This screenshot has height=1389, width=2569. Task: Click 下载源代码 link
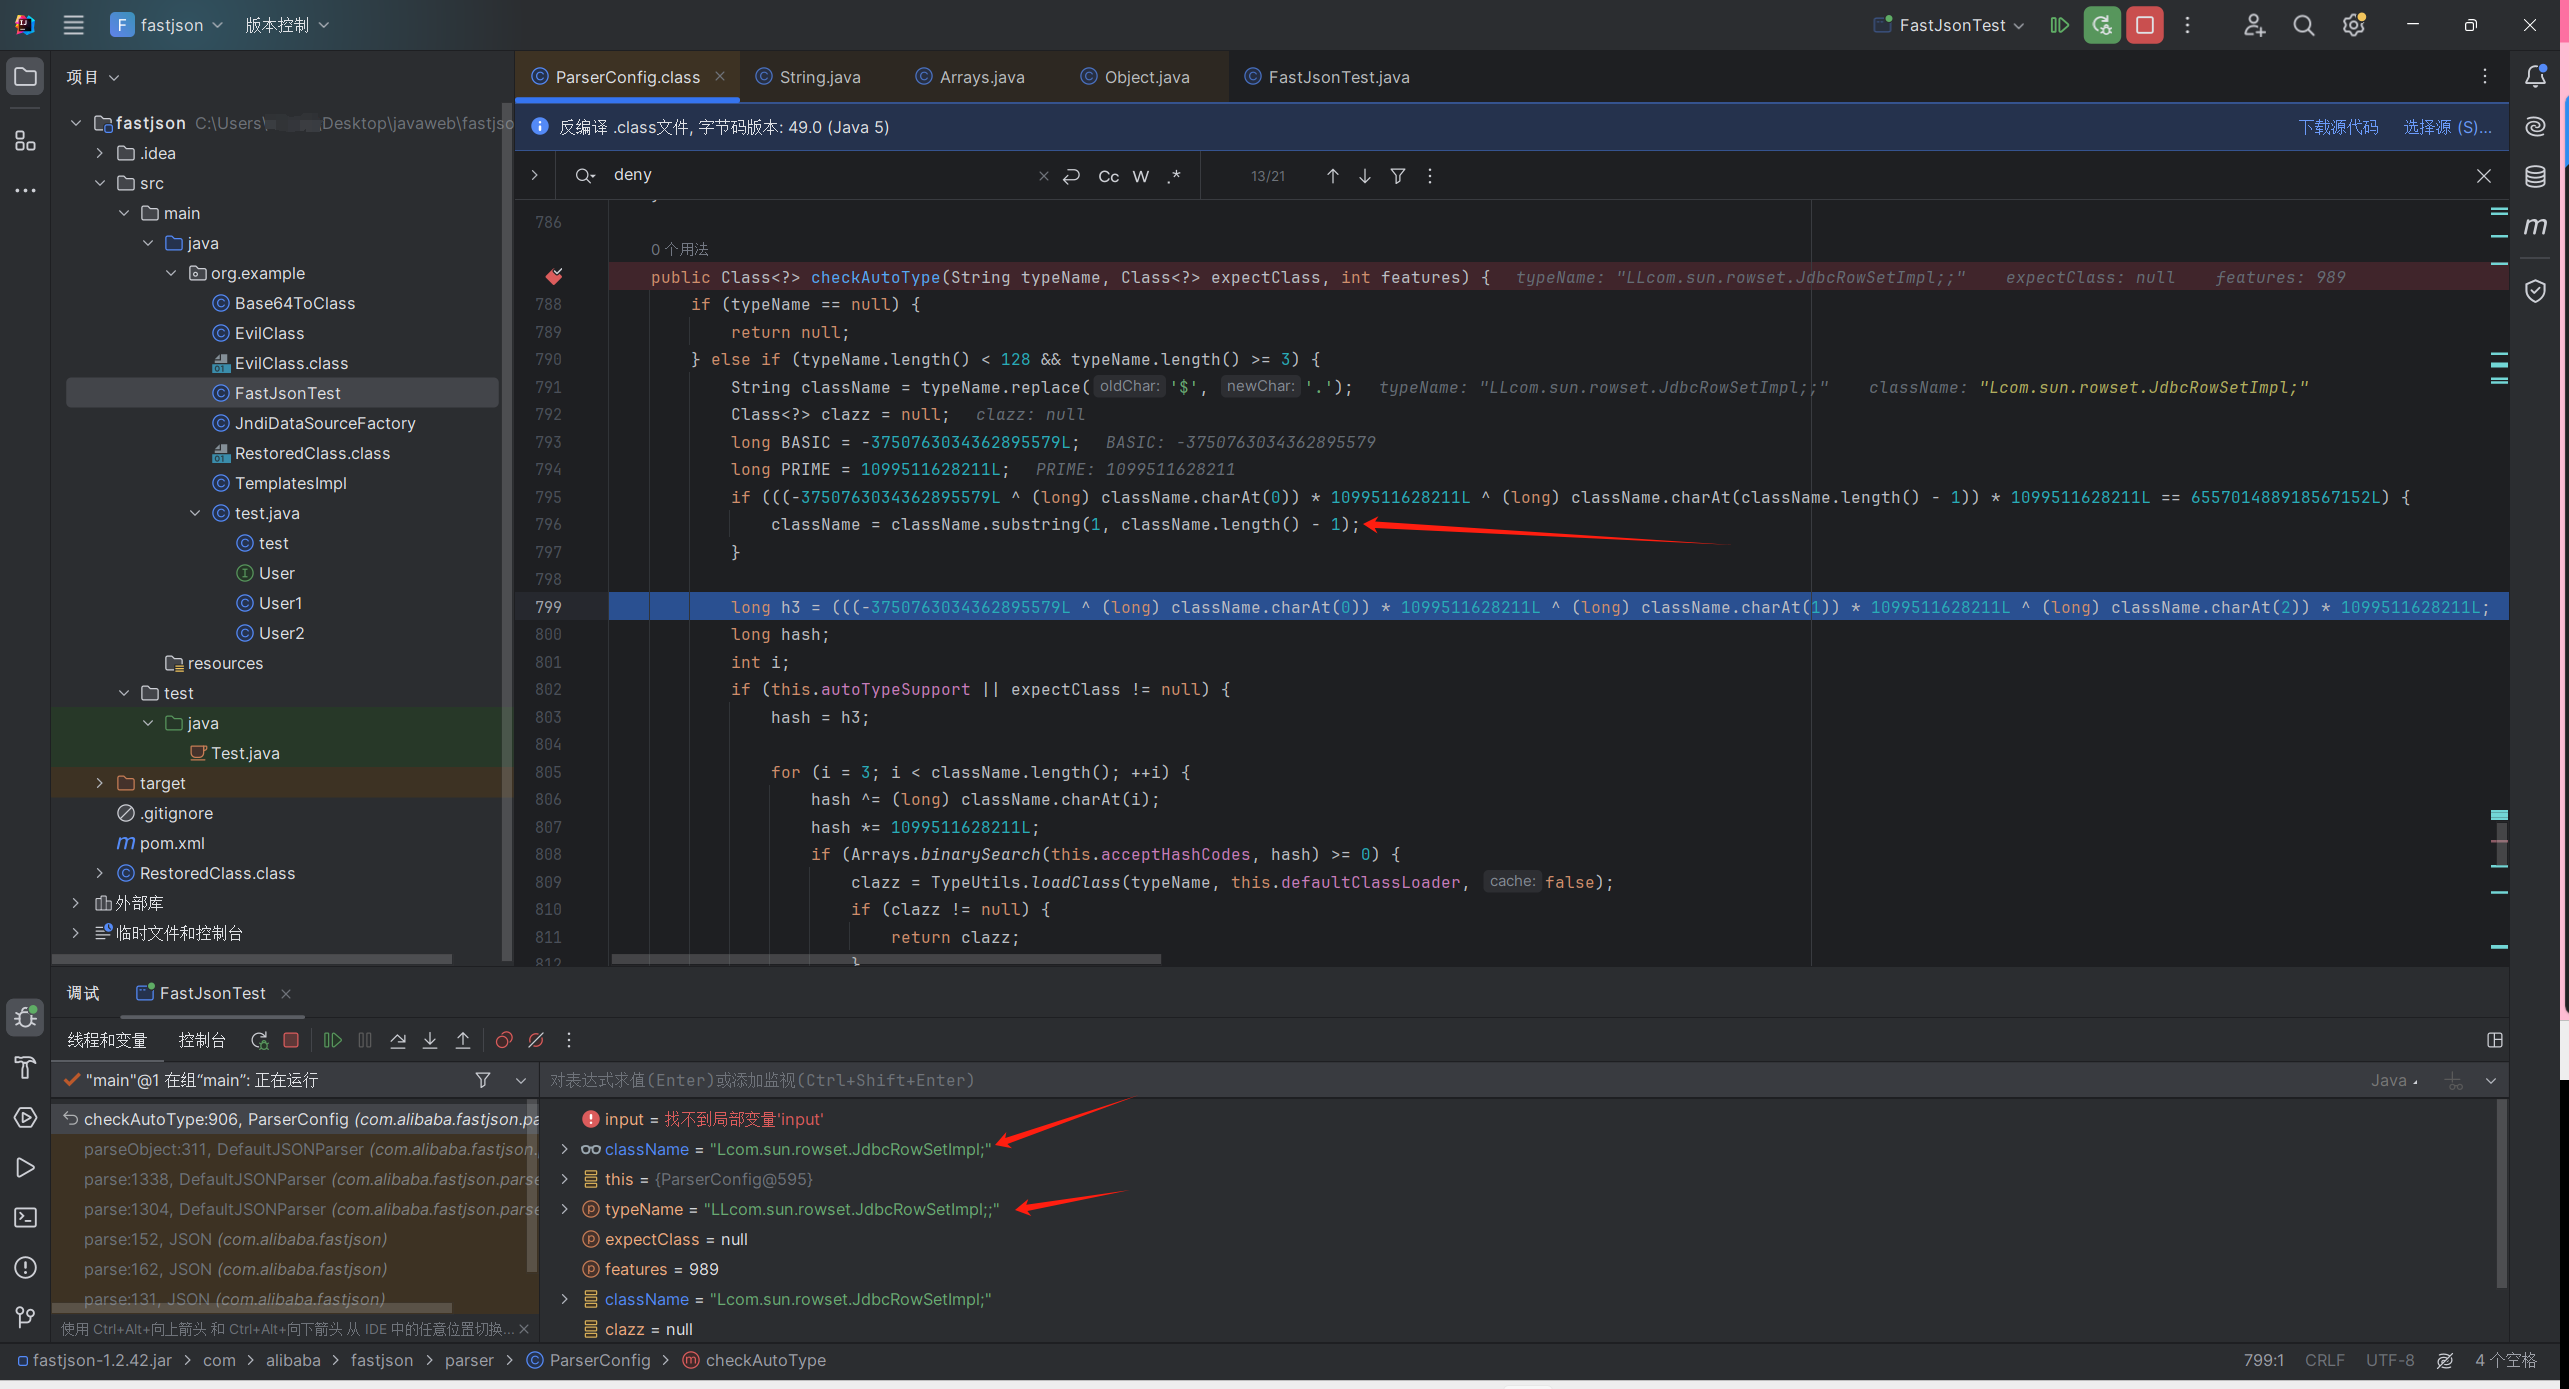tap(2338, 127)
